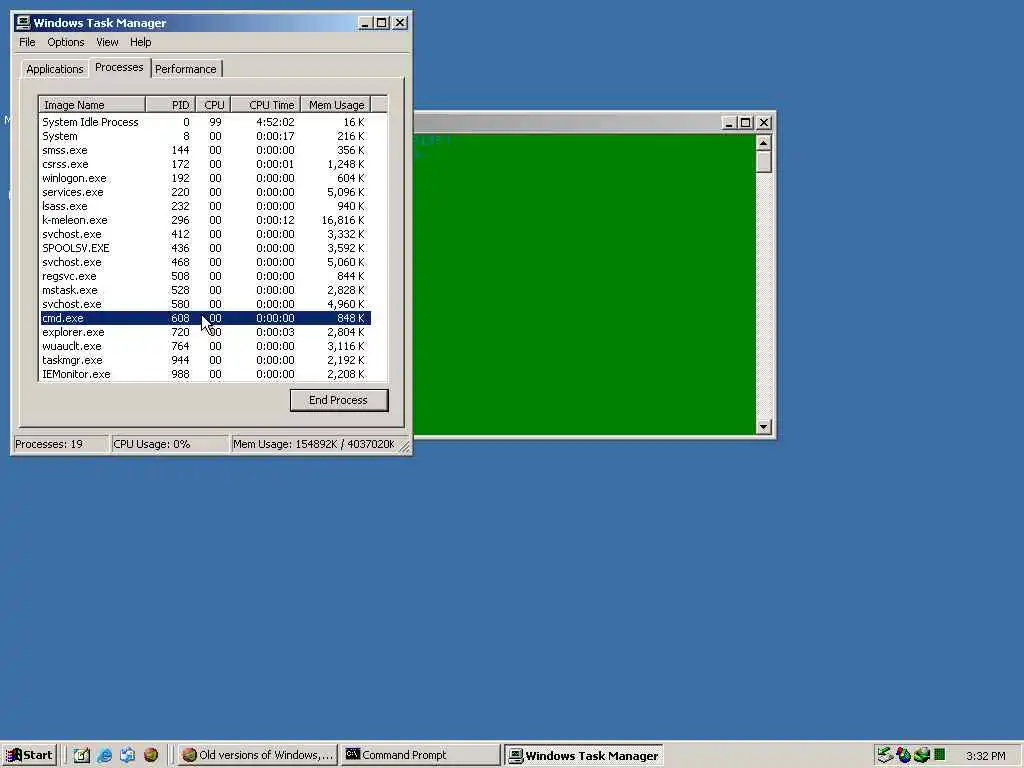Click the CPU Usage: 0% status entry
The height and width of the screenshot is (768, 1024).
(169, 444)
